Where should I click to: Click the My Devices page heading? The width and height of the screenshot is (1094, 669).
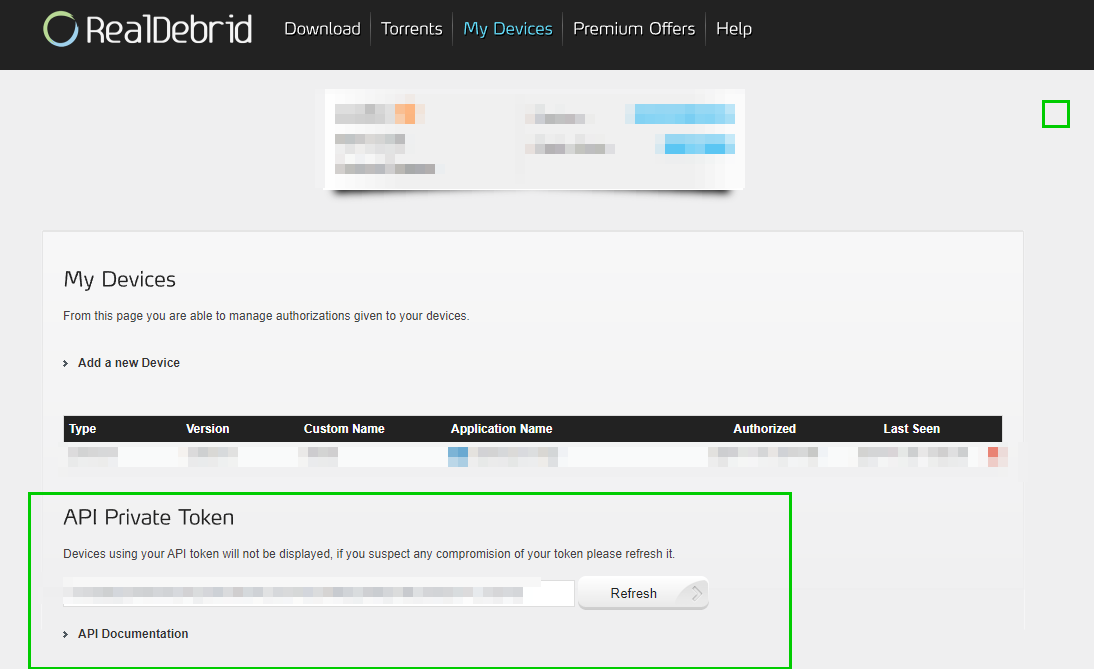(119, 280)
